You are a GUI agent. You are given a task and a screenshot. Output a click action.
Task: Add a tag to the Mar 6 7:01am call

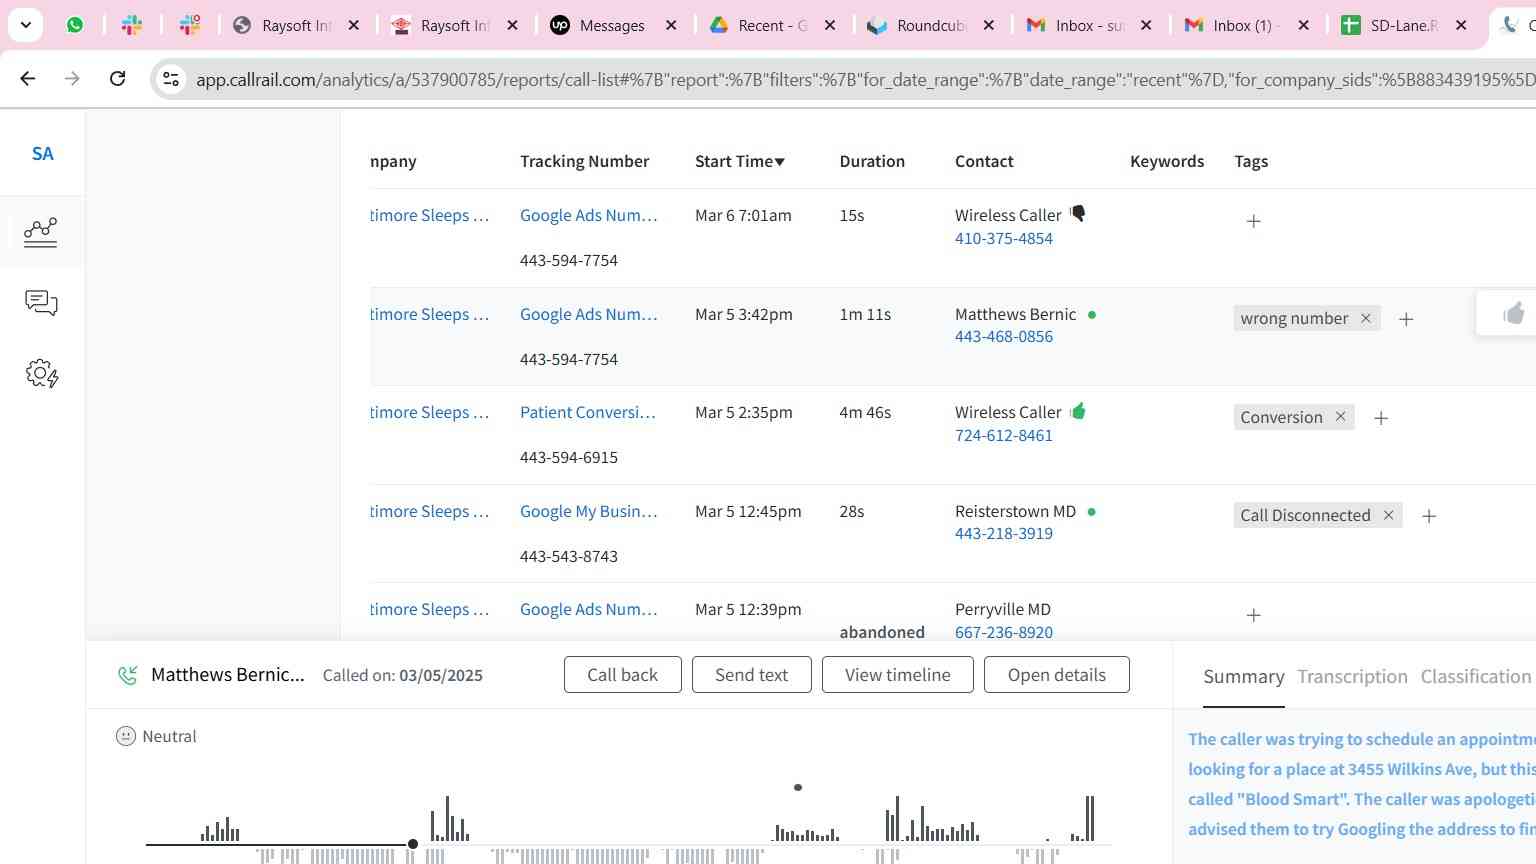point(1253,221)
